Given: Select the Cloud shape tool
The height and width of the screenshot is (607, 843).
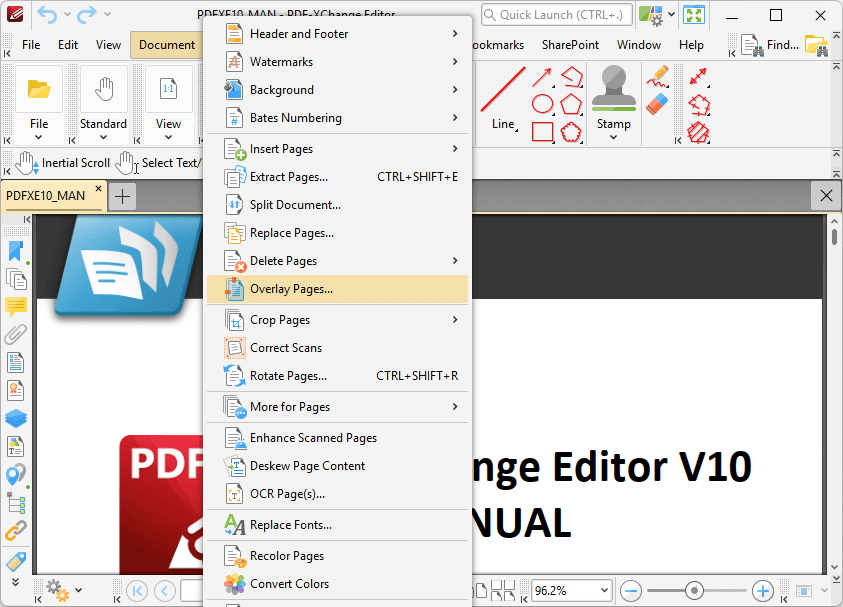Looking at the screenshot, I should [571, 132].
